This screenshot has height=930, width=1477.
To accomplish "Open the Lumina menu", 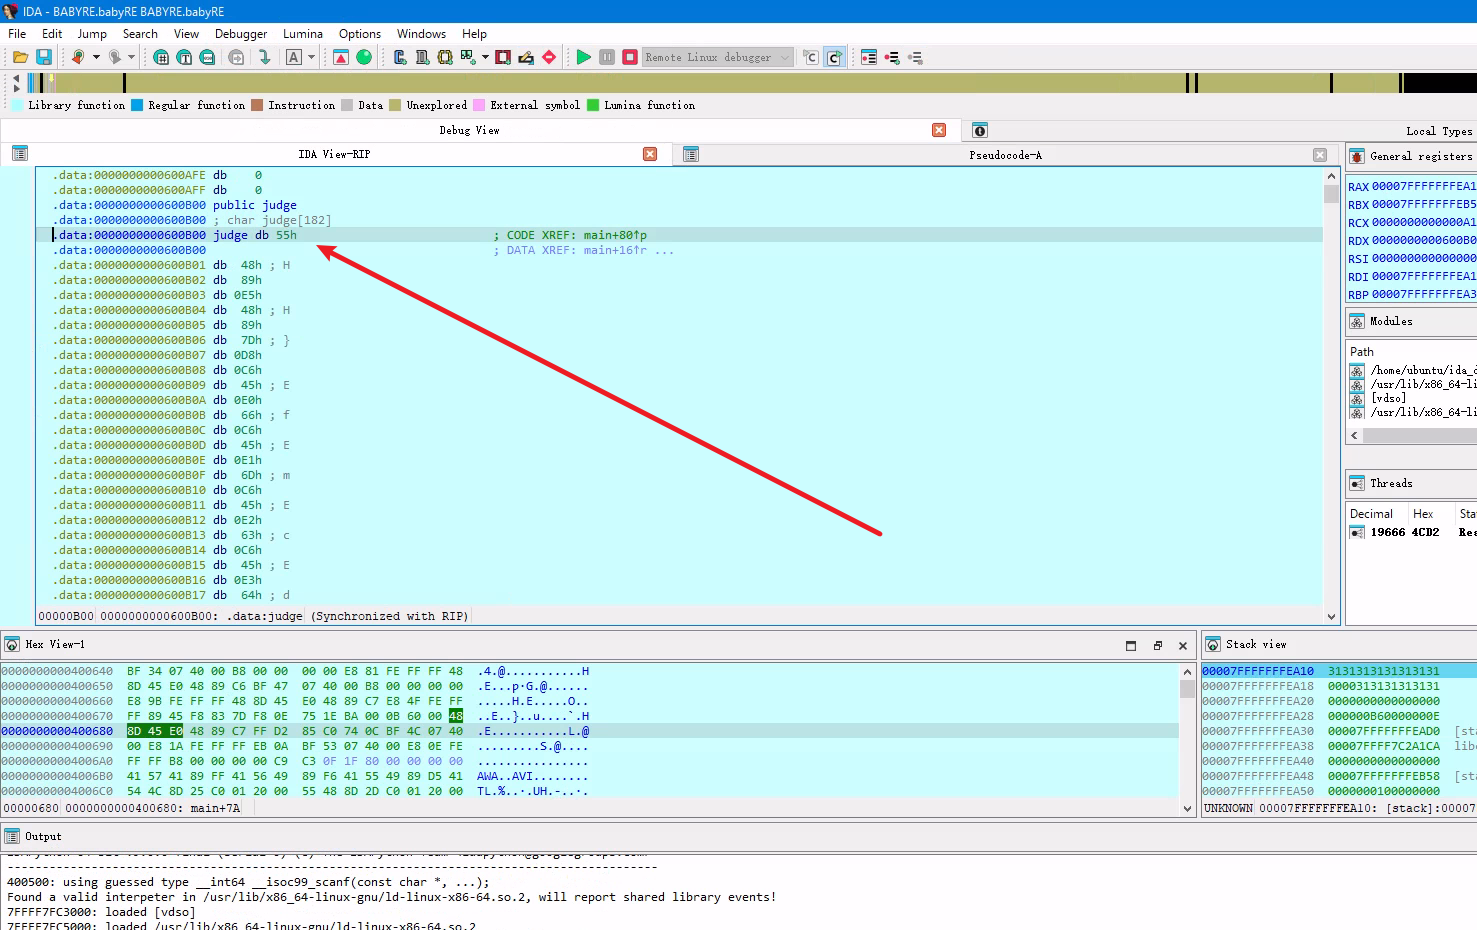I will click(302, 33).
